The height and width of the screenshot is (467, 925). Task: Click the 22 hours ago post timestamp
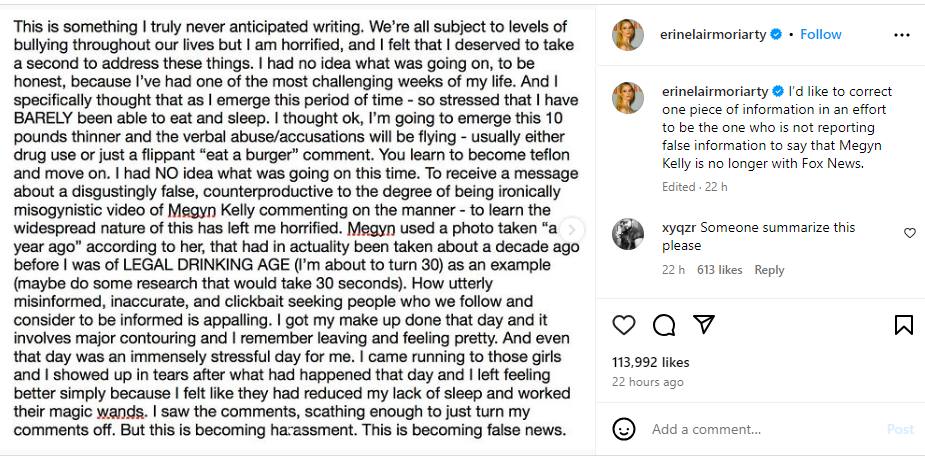[x=648, y=382]
